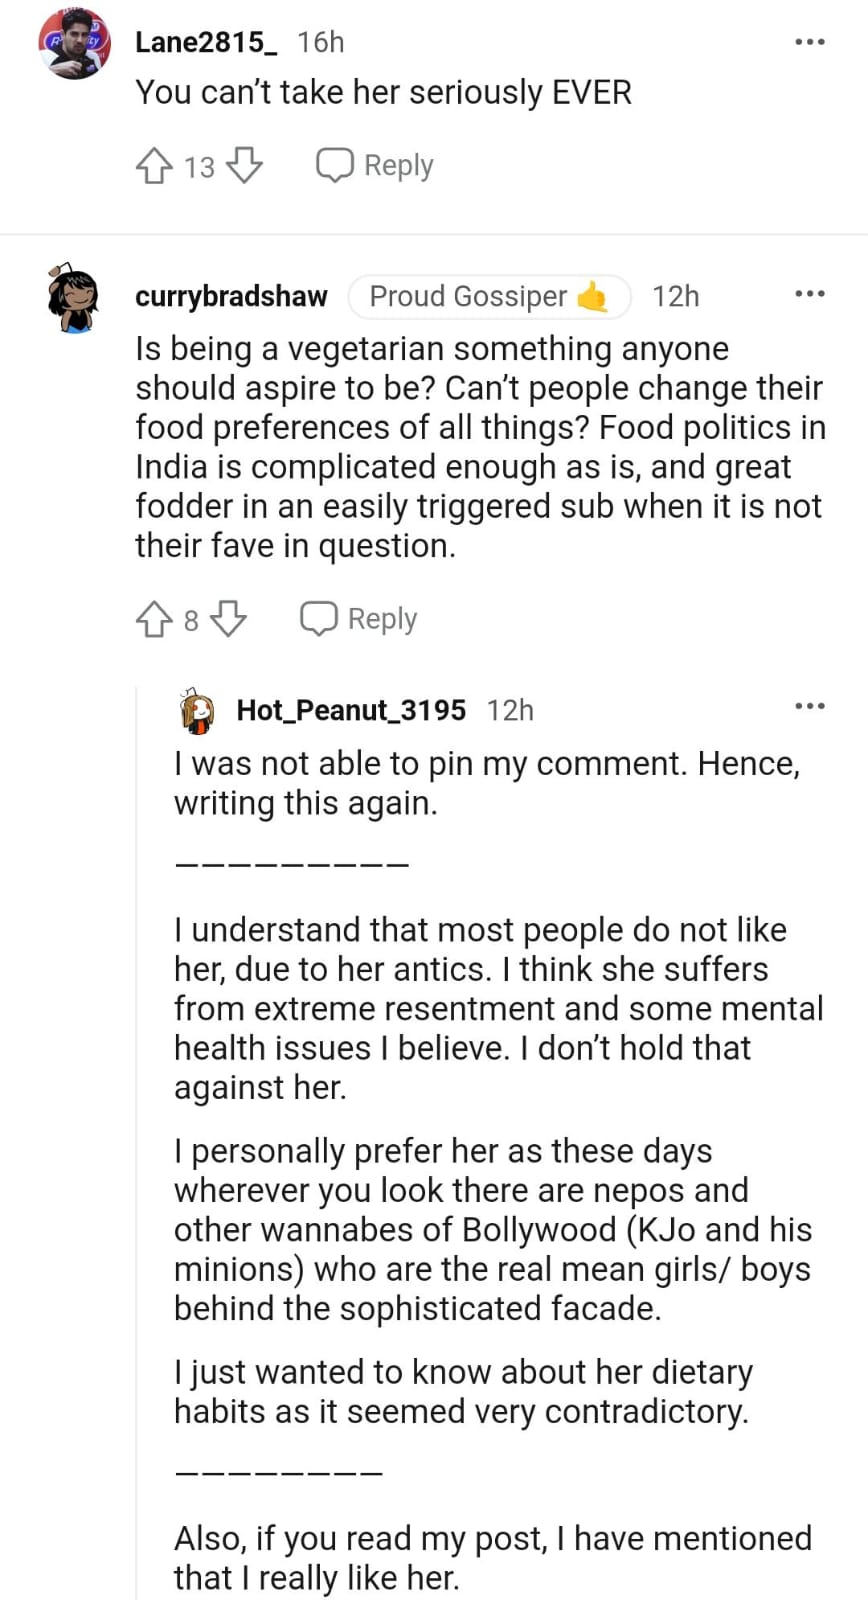
Task: Click the Proud Gossiper flair badge
Action: [489, 296]
